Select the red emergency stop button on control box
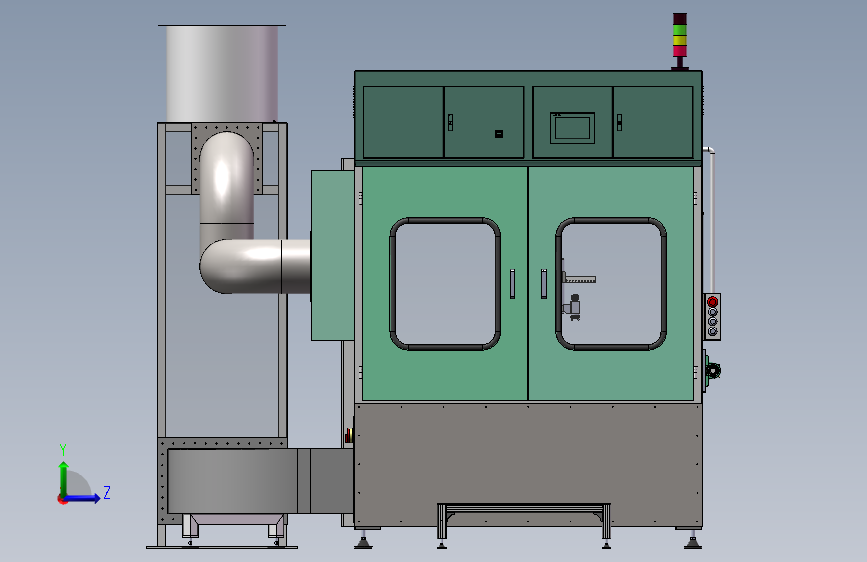 pyautogui.click(x=712, y=301)
